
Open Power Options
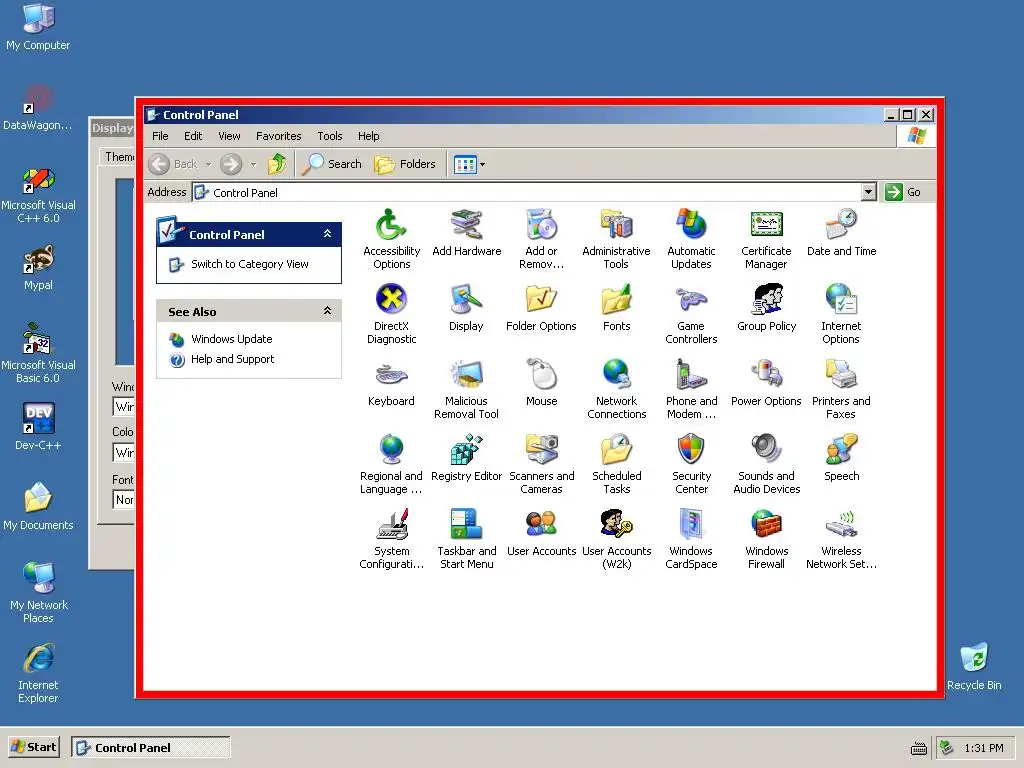(766, 383)
